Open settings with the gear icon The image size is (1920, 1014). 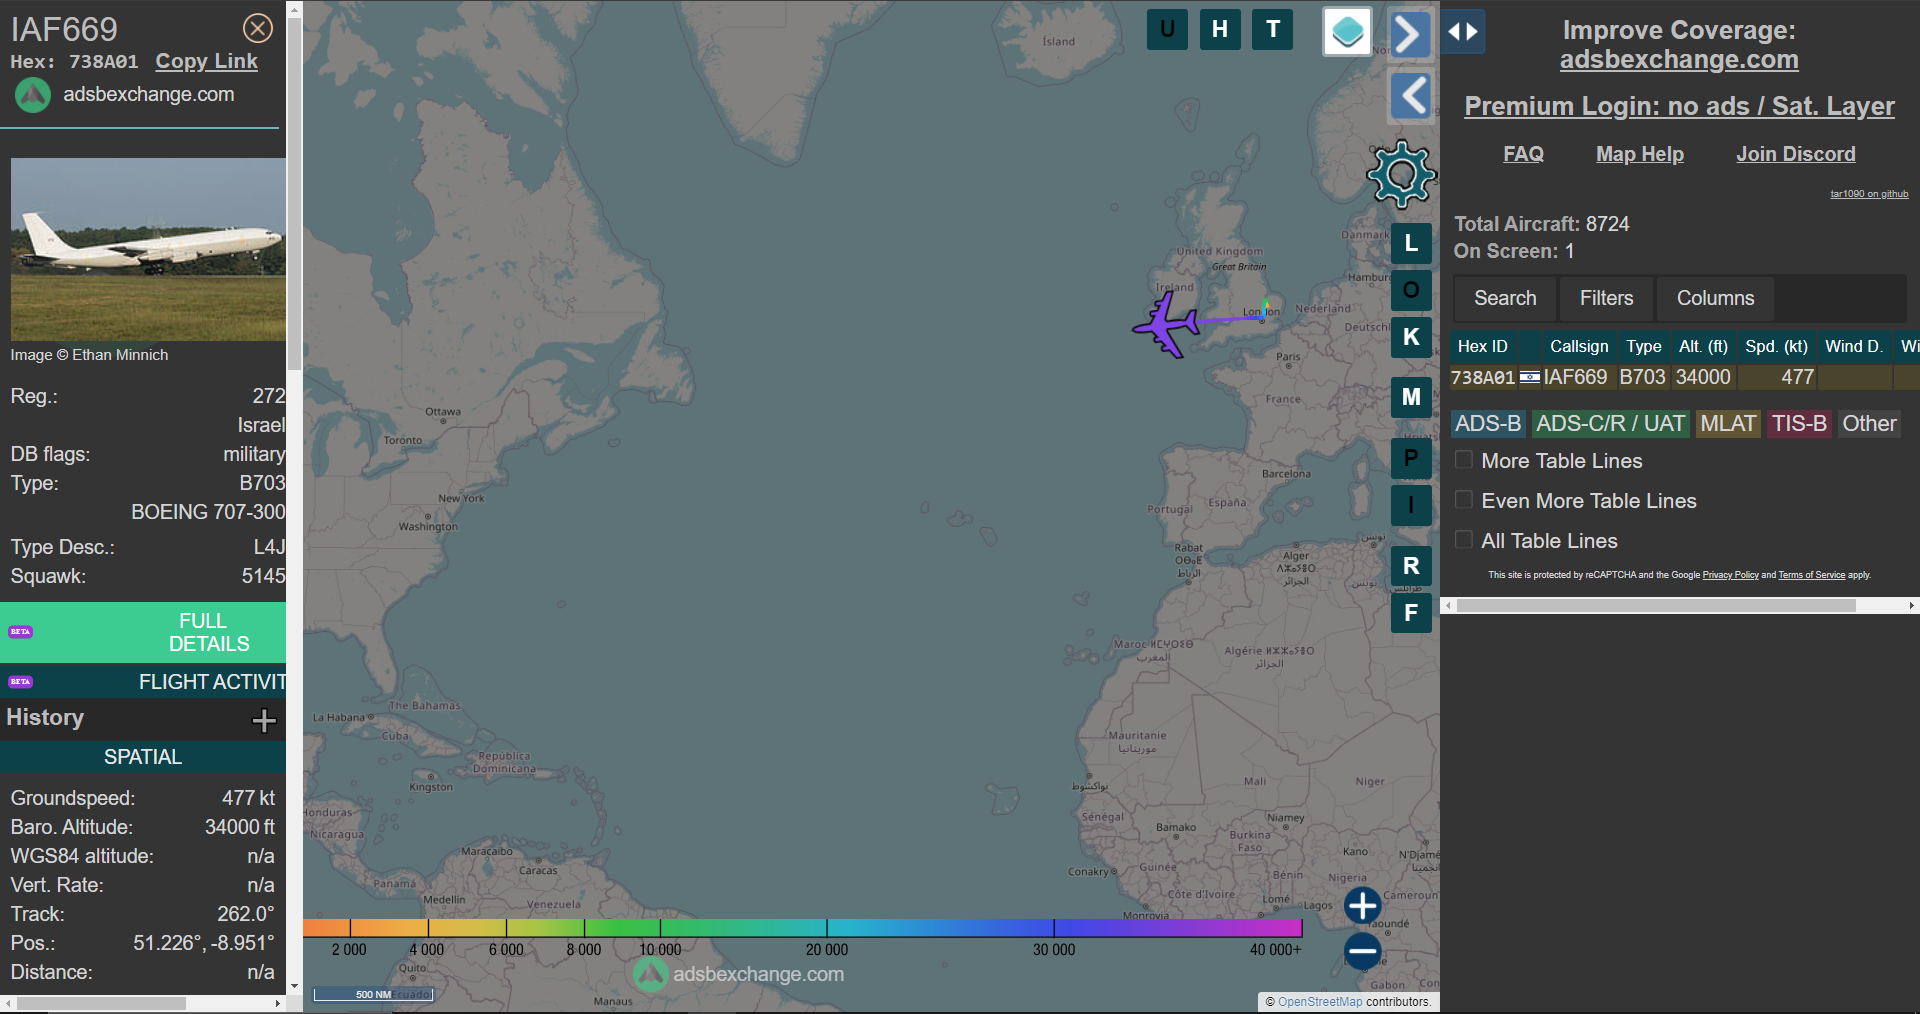[x=1402, y=175]
